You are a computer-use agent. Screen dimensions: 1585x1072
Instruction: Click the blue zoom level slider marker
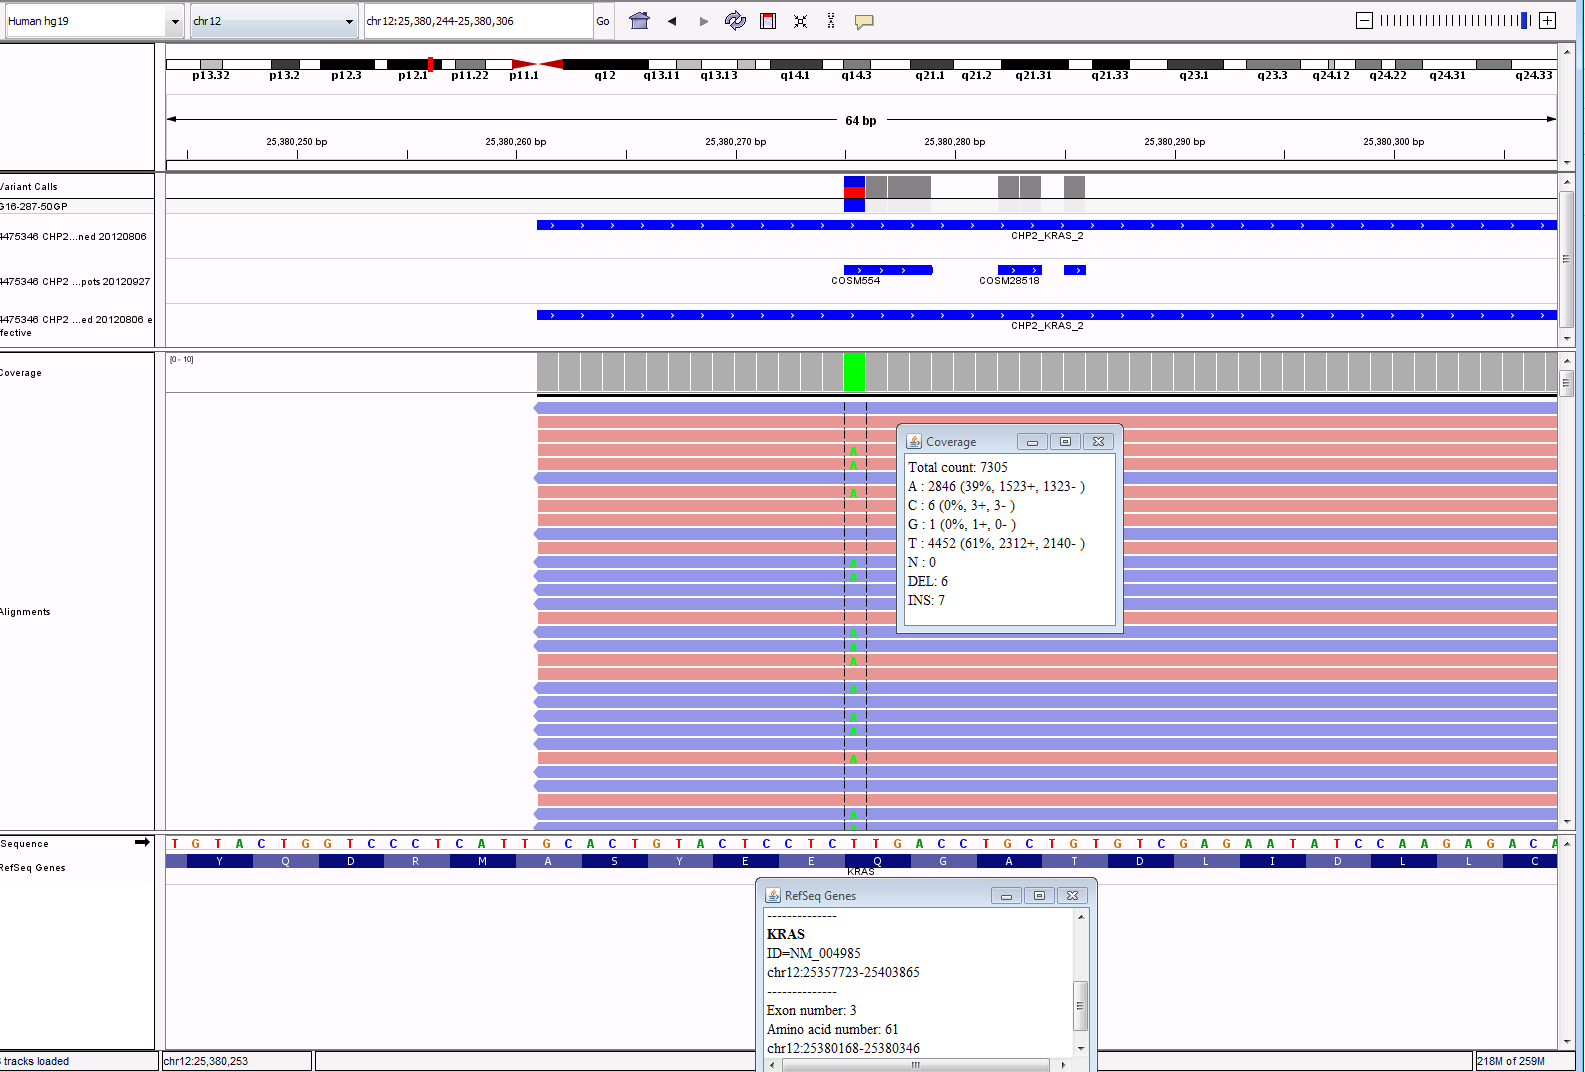click(1524, 21)
